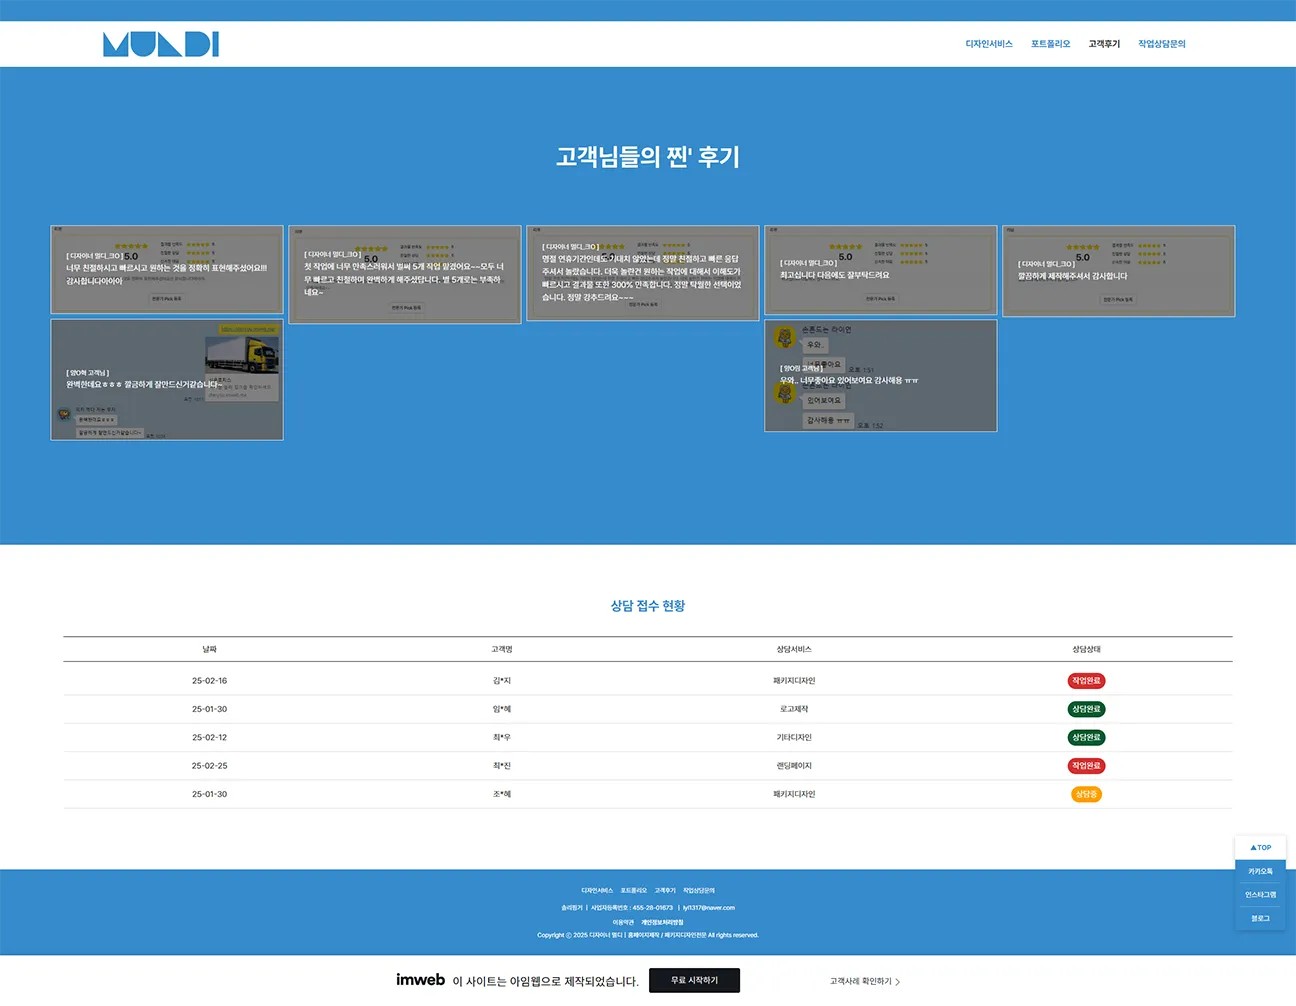Open the review starting with 깔끔하게 제작해주셔서
Image resolution: width=1296 pixels, height=1006 pixels.
[1118, 271]
